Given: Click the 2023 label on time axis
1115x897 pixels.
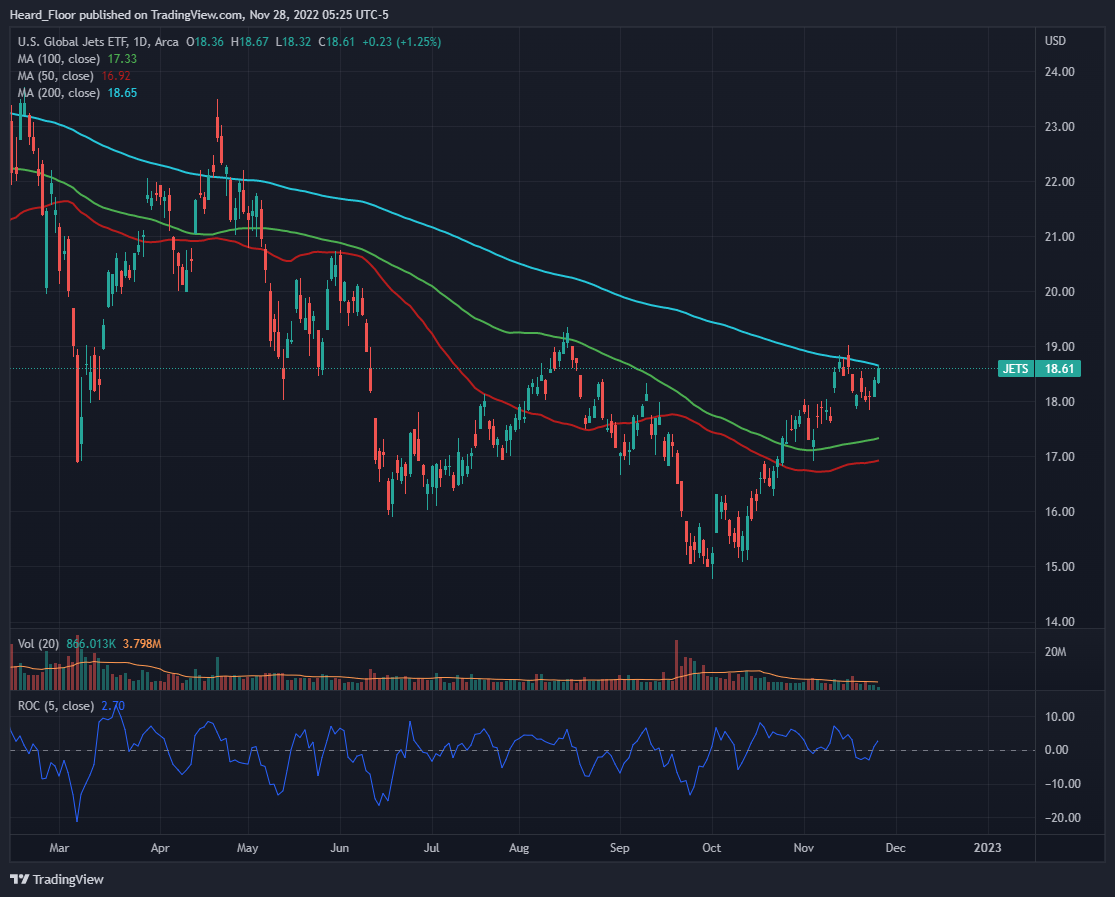Looking at the screenshot, I should tap(987, 848).
